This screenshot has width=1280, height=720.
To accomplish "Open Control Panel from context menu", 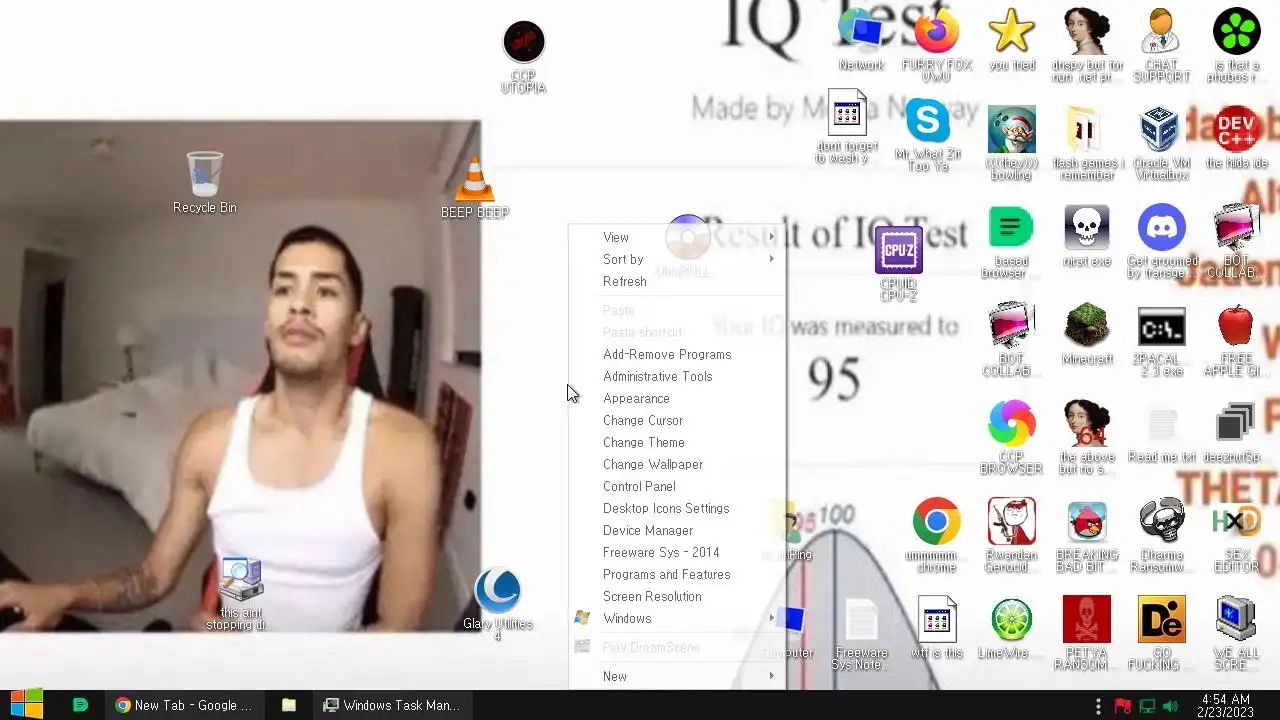I will (x=677, y=486).
